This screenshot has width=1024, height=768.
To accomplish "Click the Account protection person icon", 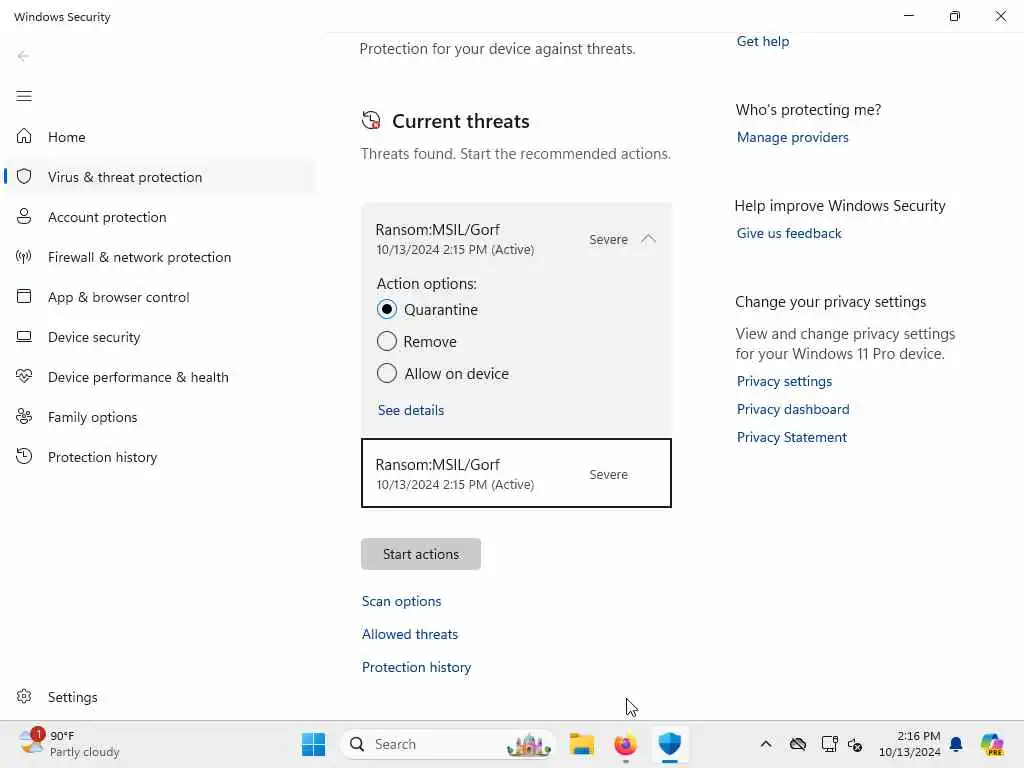I will tap(24, 216).
